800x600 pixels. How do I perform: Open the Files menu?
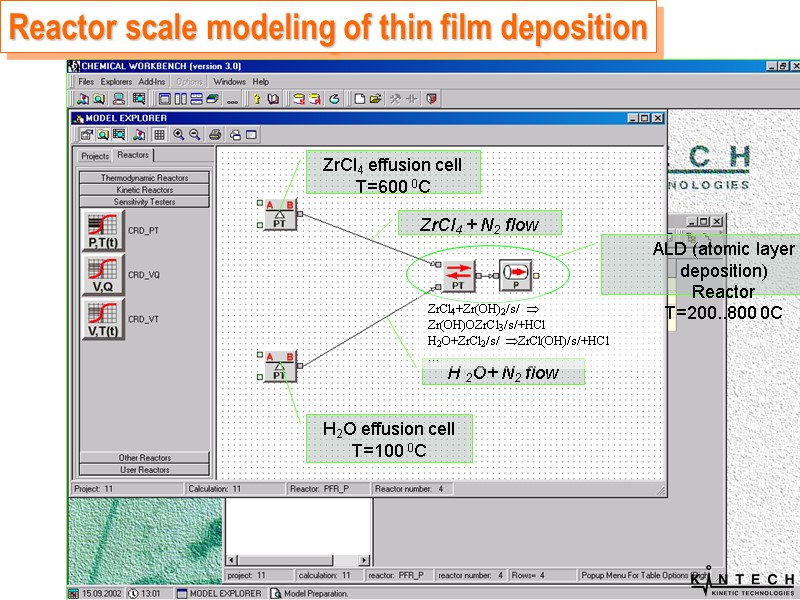[x=86, y=82]
